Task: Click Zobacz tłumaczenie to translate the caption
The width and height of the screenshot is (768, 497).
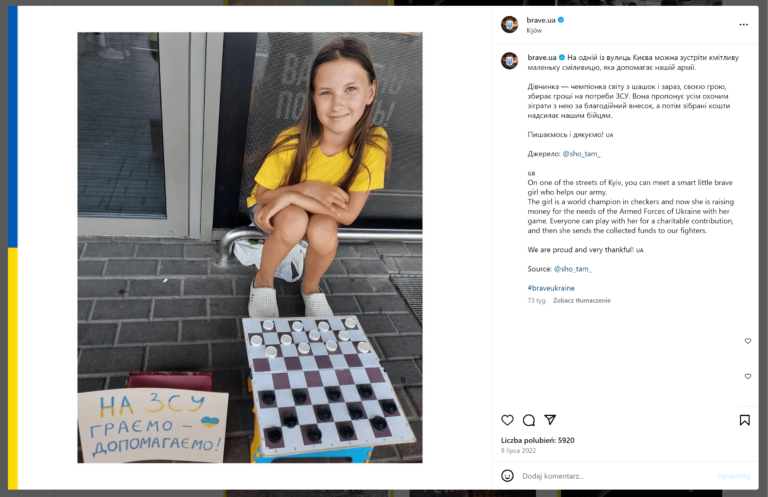Action: 582,301
